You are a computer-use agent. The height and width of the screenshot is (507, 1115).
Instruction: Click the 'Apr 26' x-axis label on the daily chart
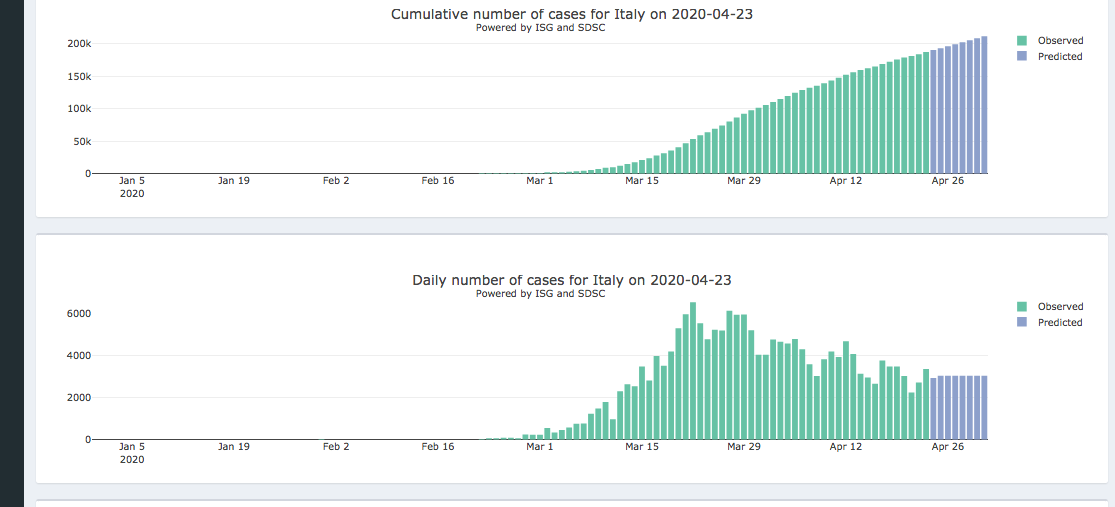pyautogui.click(x=947, y=447)
